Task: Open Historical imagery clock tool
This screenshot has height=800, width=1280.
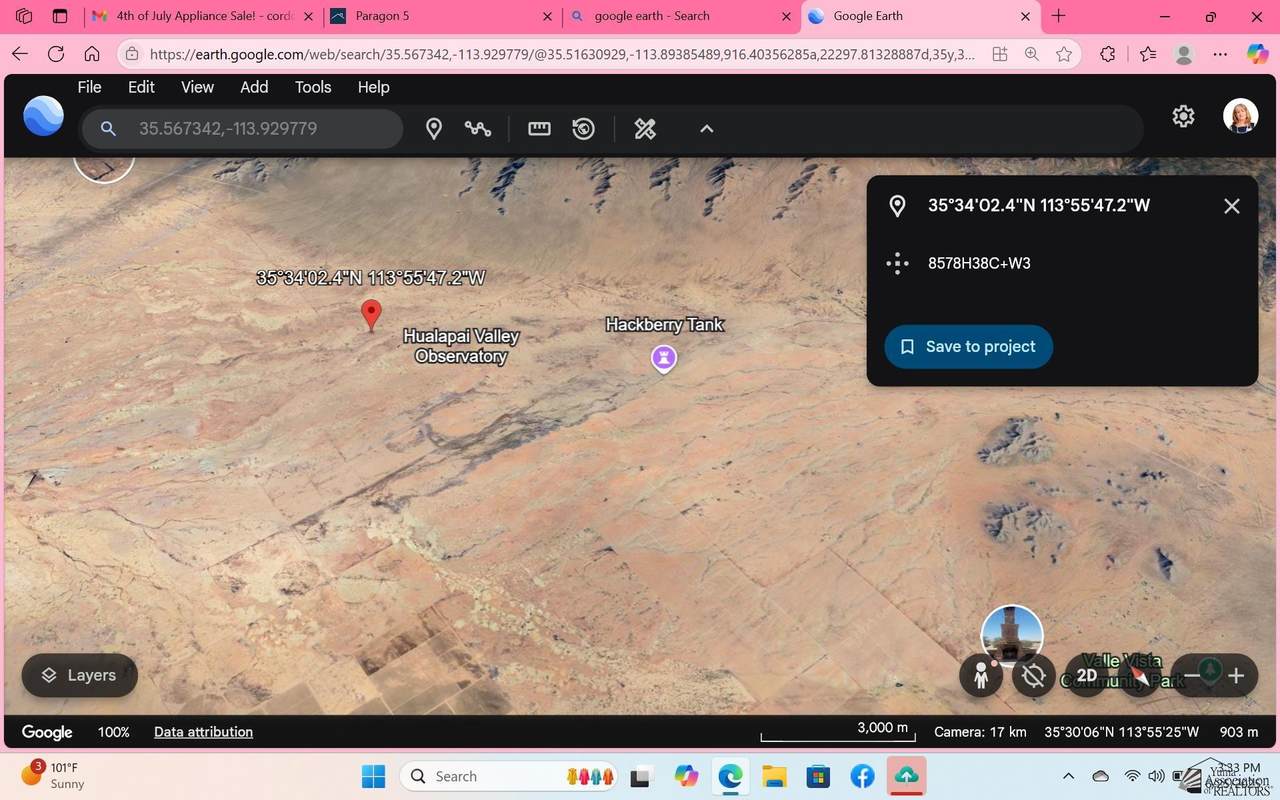Action: 584,129
